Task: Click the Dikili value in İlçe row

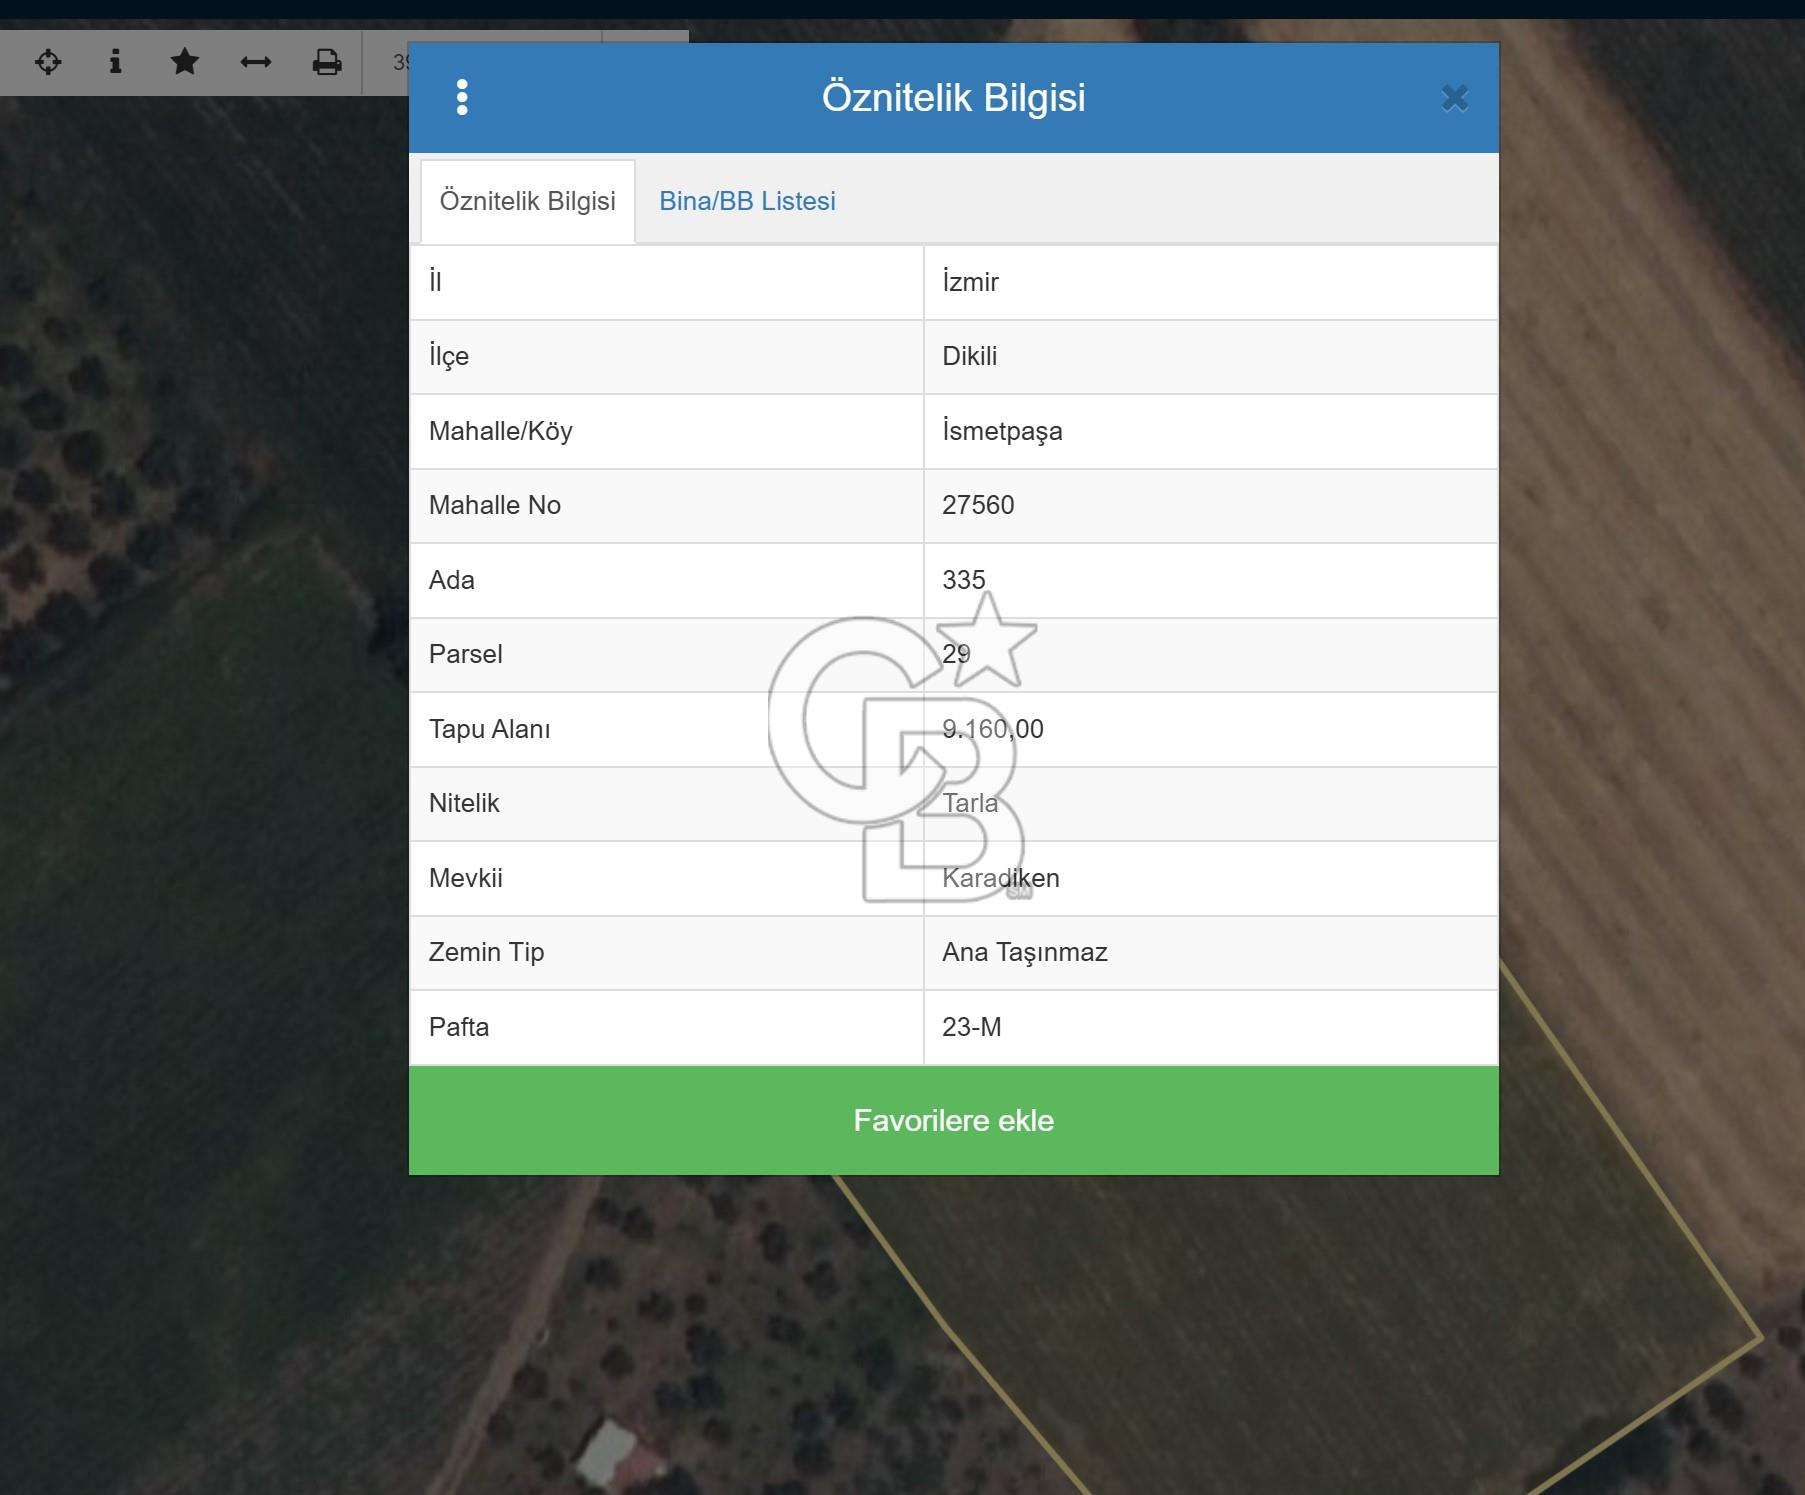Action: click(969, 356)
